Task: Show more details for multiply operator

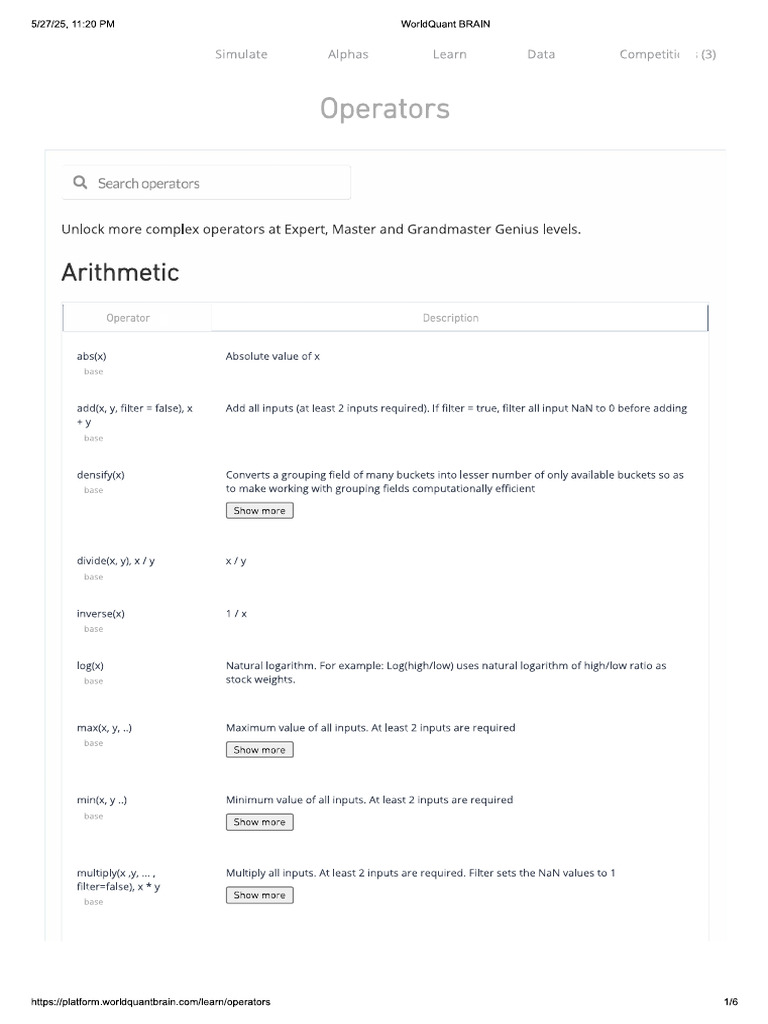Action: pyautogui.click(x=259, y=895)
